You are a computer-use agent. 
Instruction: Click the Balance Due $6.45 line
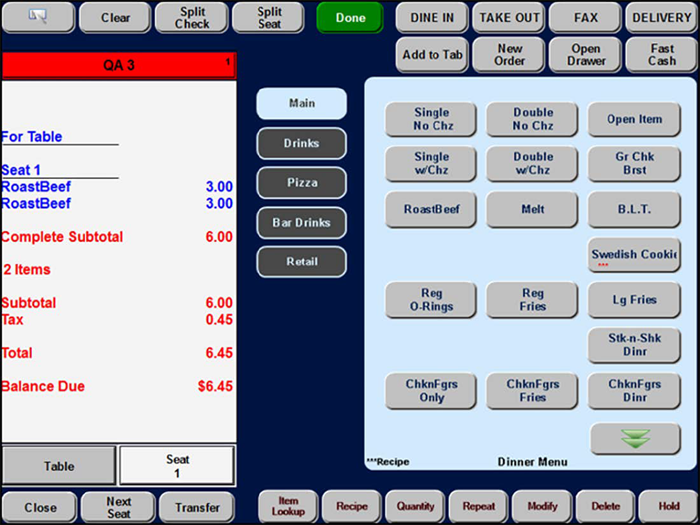click(117, 386)
